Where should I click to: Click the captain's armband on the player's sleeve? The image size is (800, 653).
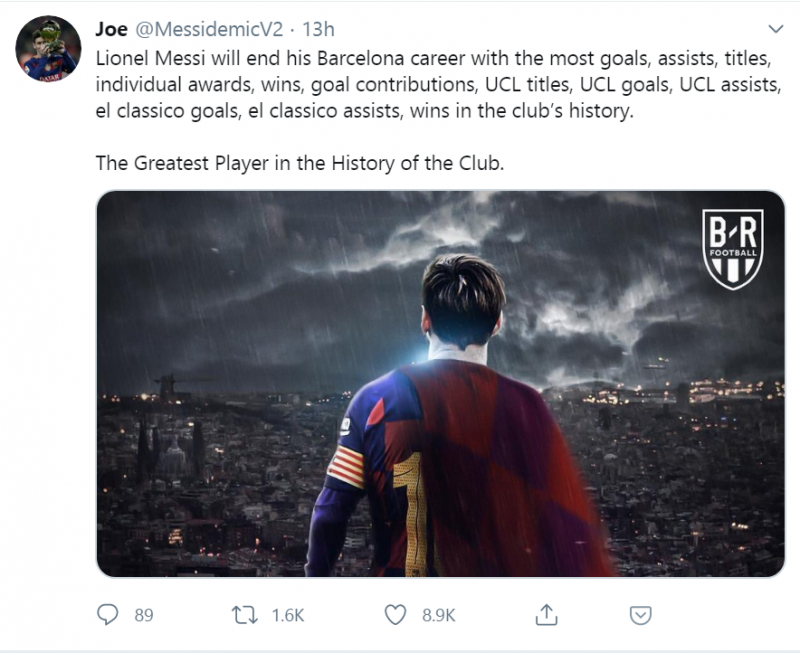click(347, 467)
